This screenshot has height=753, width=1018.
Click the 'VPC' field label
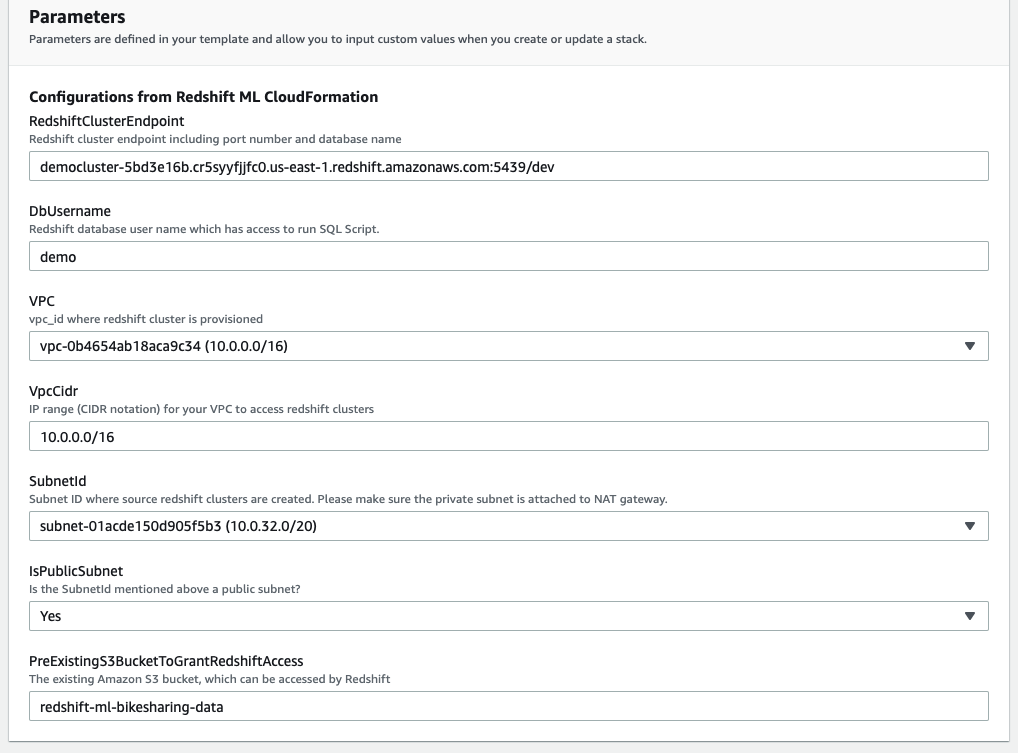point(42,301)
